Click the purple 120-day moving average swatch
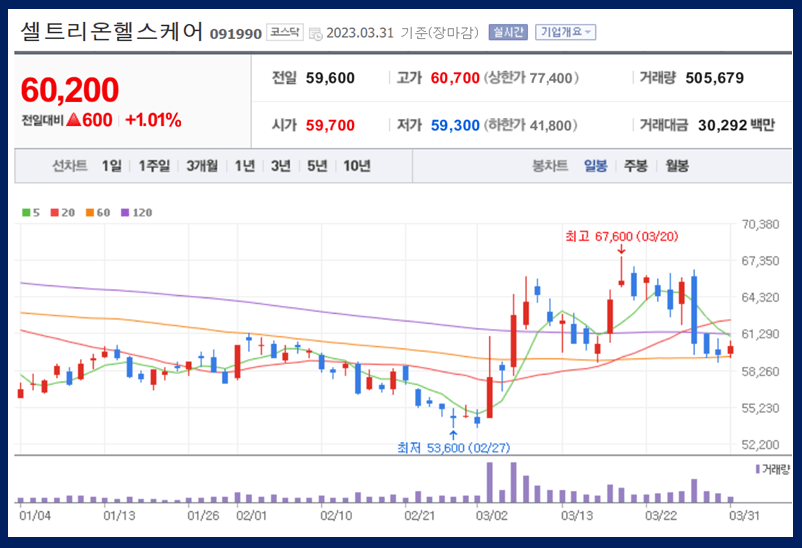802x548 pixels. (x=125, y=212)
